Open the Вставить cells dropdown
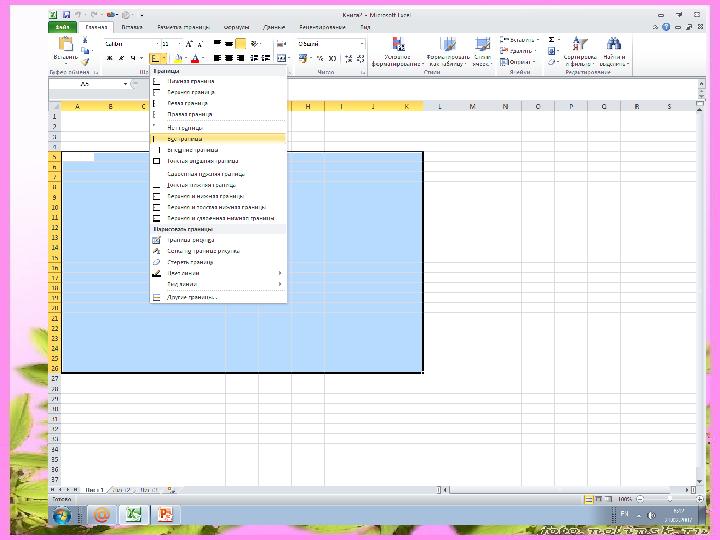 (x=519, y=40)
